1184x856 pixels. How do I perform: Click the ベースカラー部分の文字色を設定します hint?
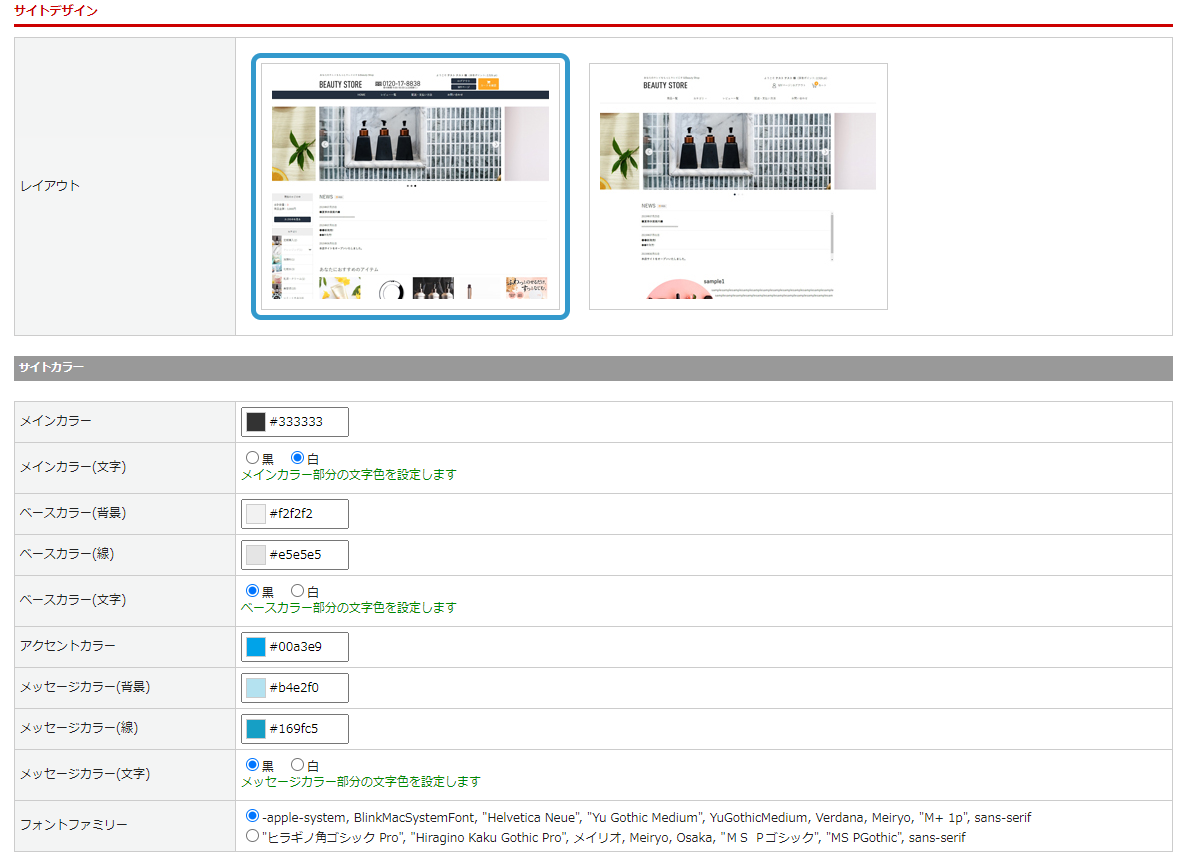tap(349, 608)
